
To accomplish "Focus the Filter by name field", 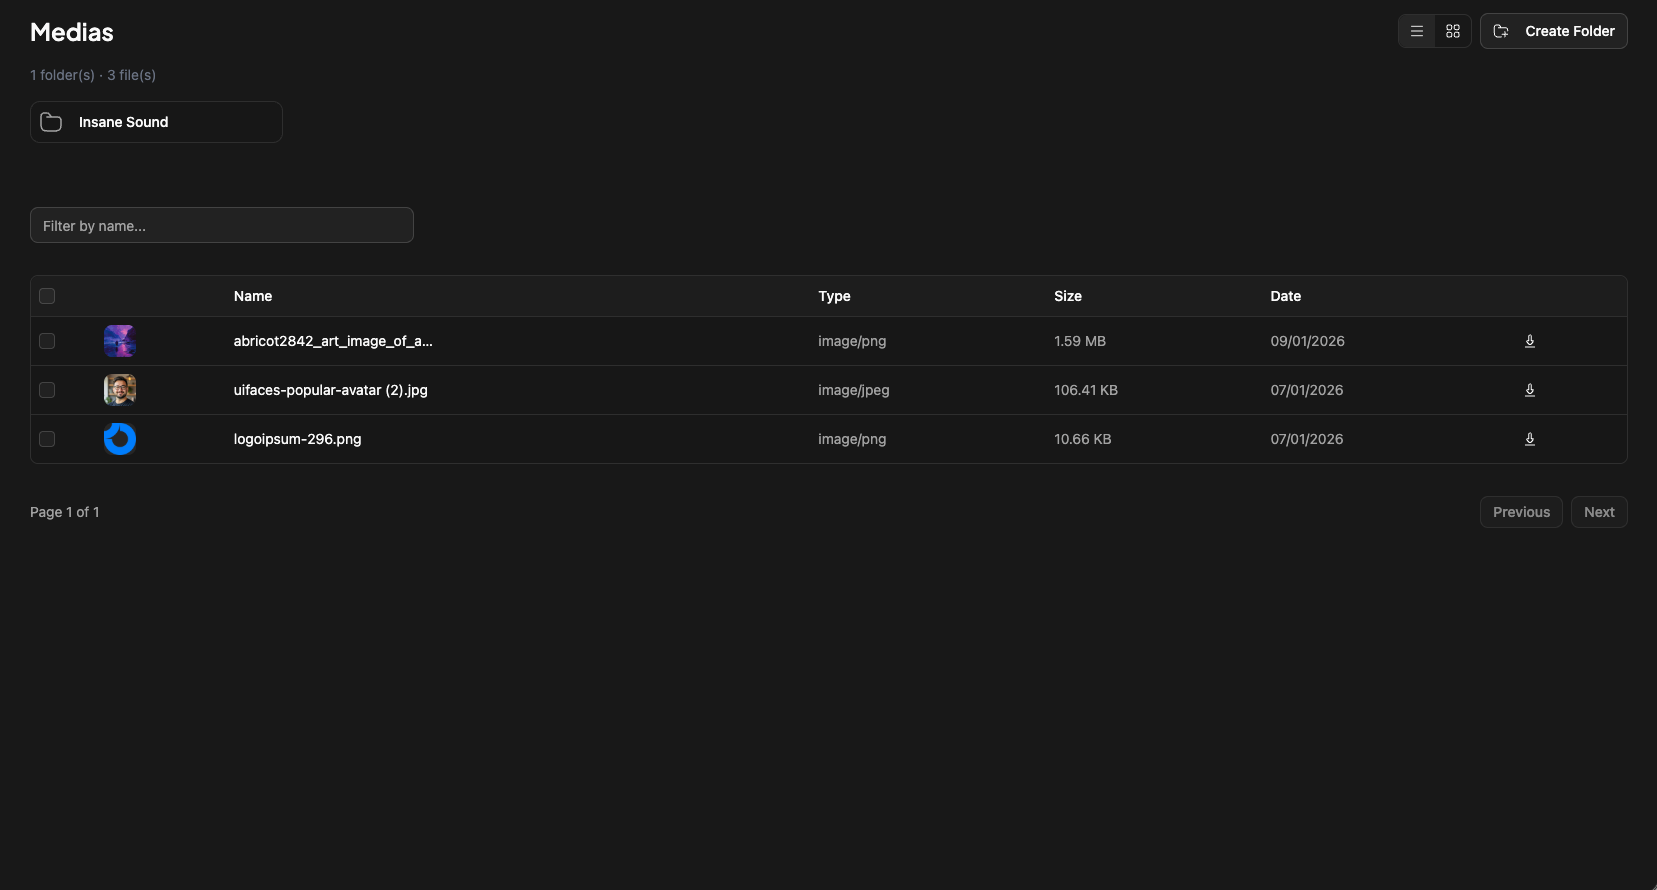I will (x=222, y=225).
